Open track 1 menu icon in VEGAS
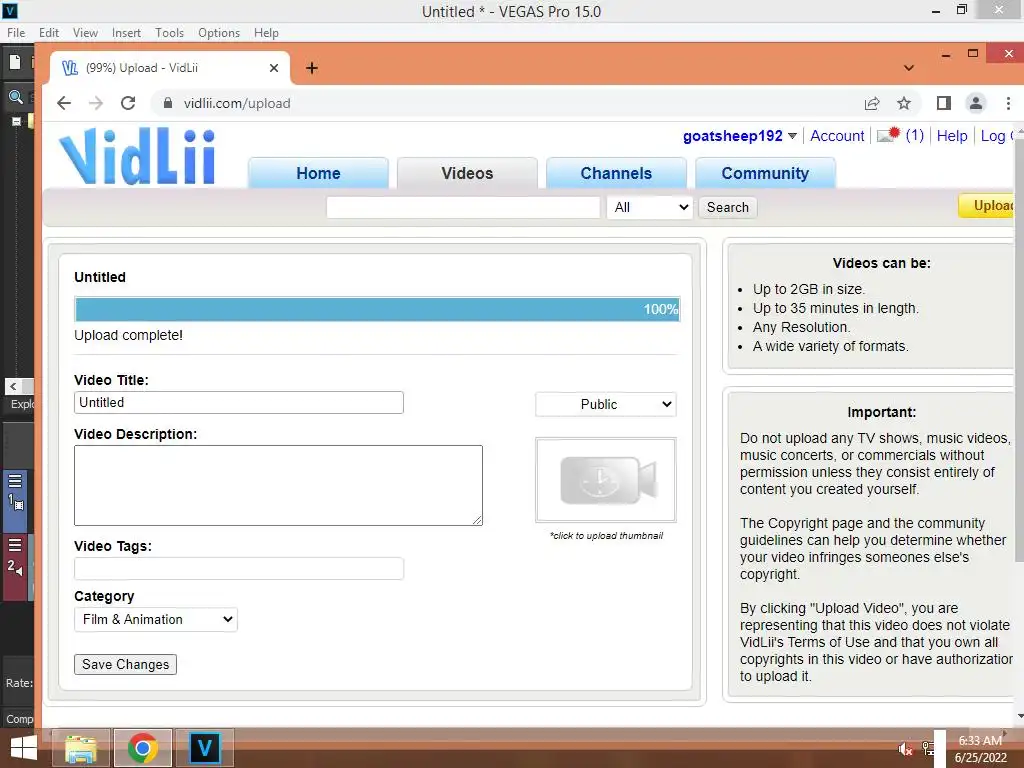This screenshot has width=1024, height=768. (x=14, y=481)
